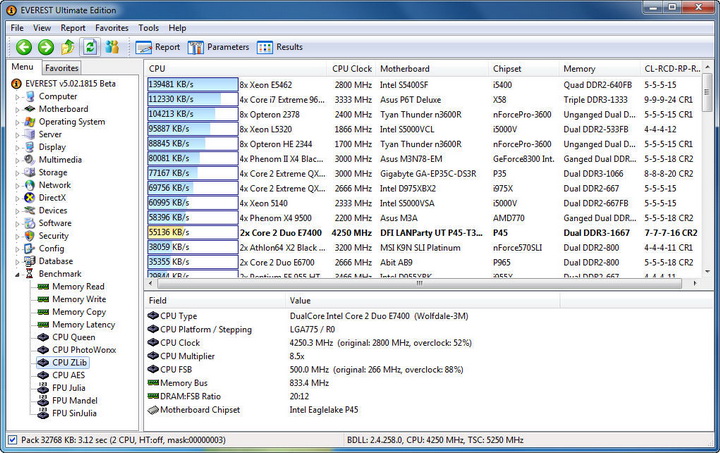The width and height of the screenshot is (720, 453).
Task: Sort by the Memory column header
Action: coord(600,69)
